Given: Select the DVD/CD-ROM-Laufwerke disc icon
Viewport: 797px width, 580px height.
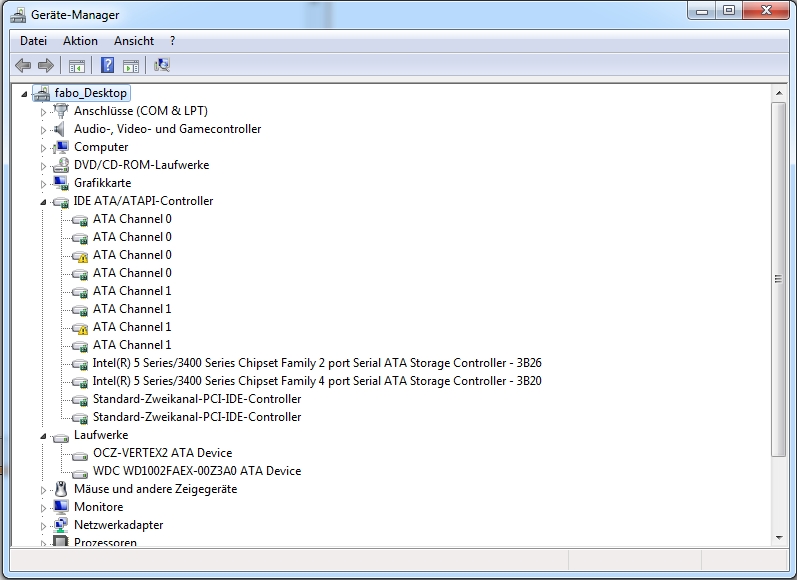Looking at the screenshot, I should [61, 165].
